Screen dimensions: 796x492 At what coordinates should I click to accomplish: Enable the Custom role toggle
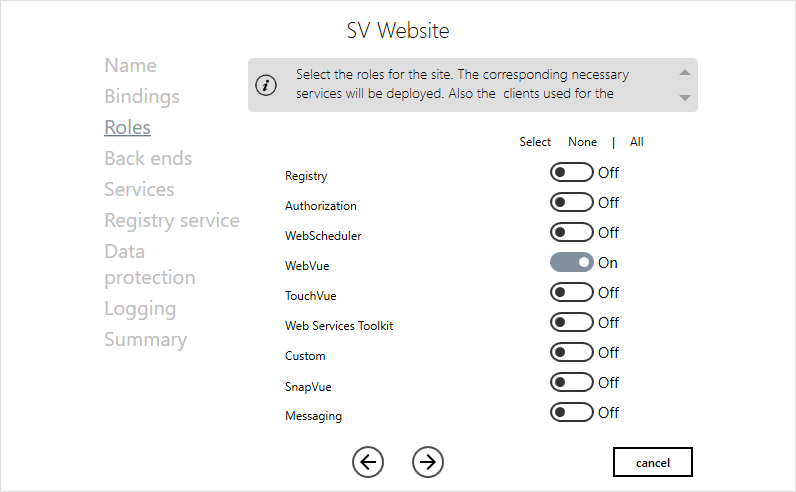tap(571, 353)
